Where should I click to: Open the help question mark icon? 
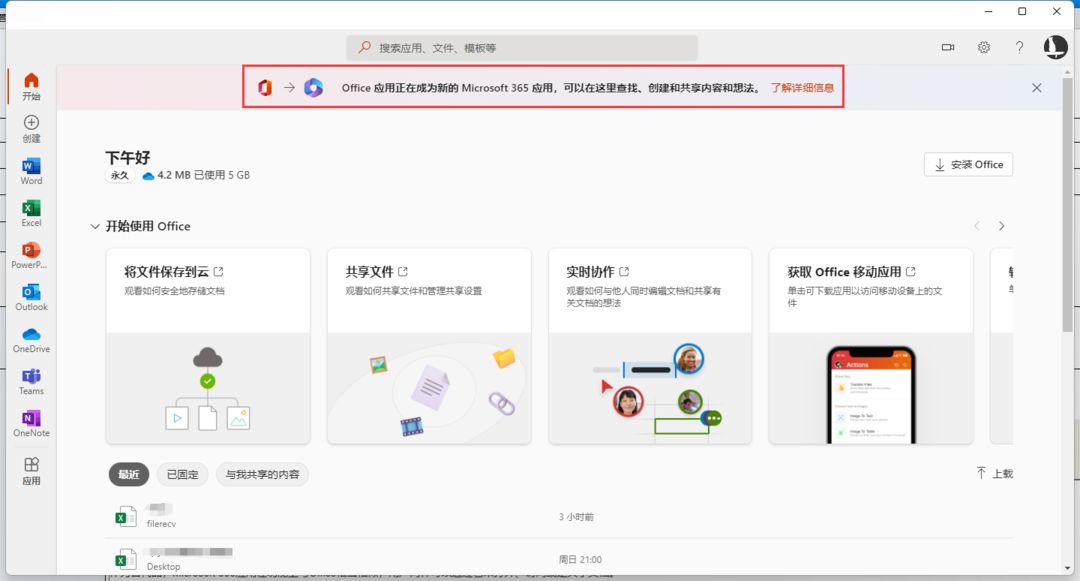[1019, 47]
